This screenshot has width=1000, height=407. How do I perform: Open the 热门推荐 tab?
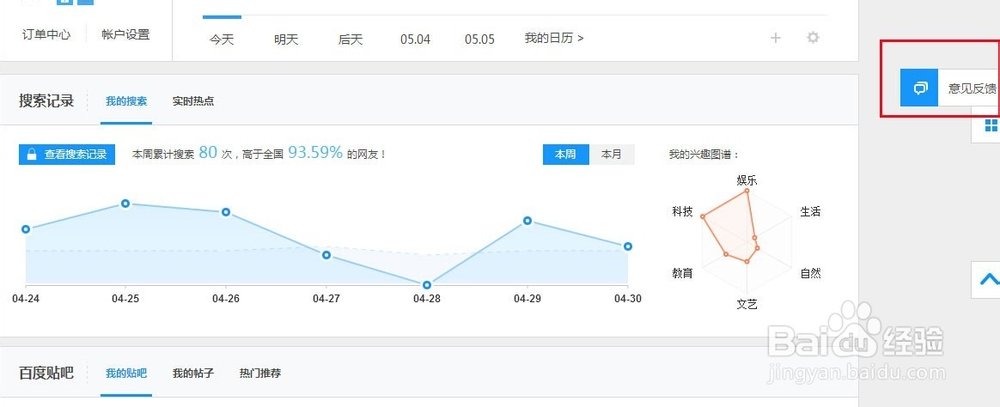tap(260, 373)
